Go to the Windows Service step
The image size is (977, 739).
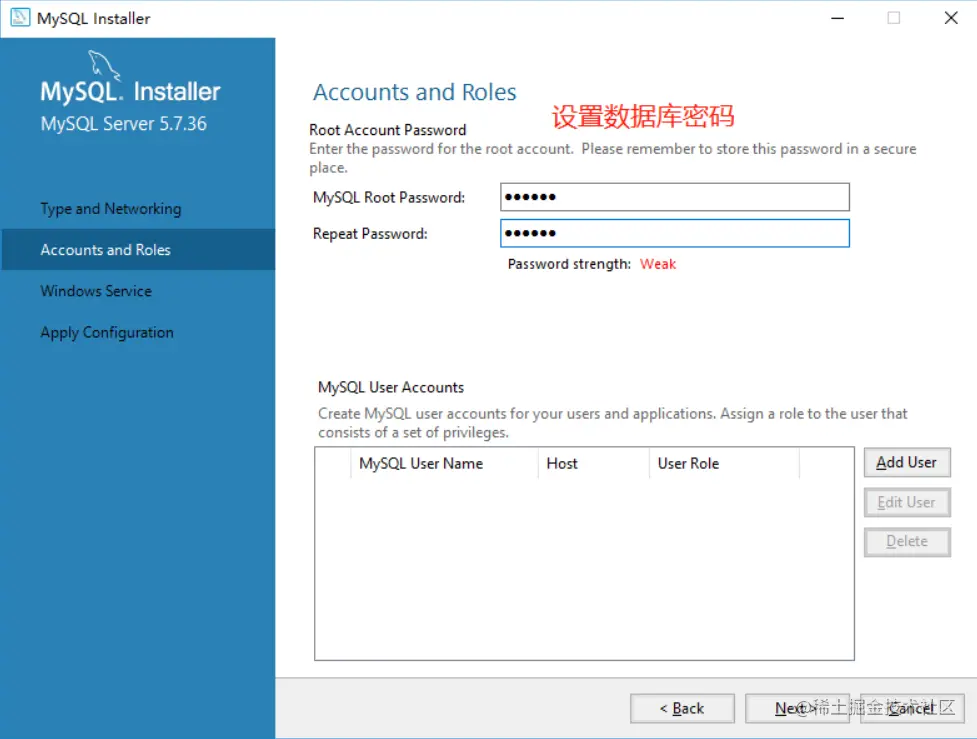(x=96, y=291)
